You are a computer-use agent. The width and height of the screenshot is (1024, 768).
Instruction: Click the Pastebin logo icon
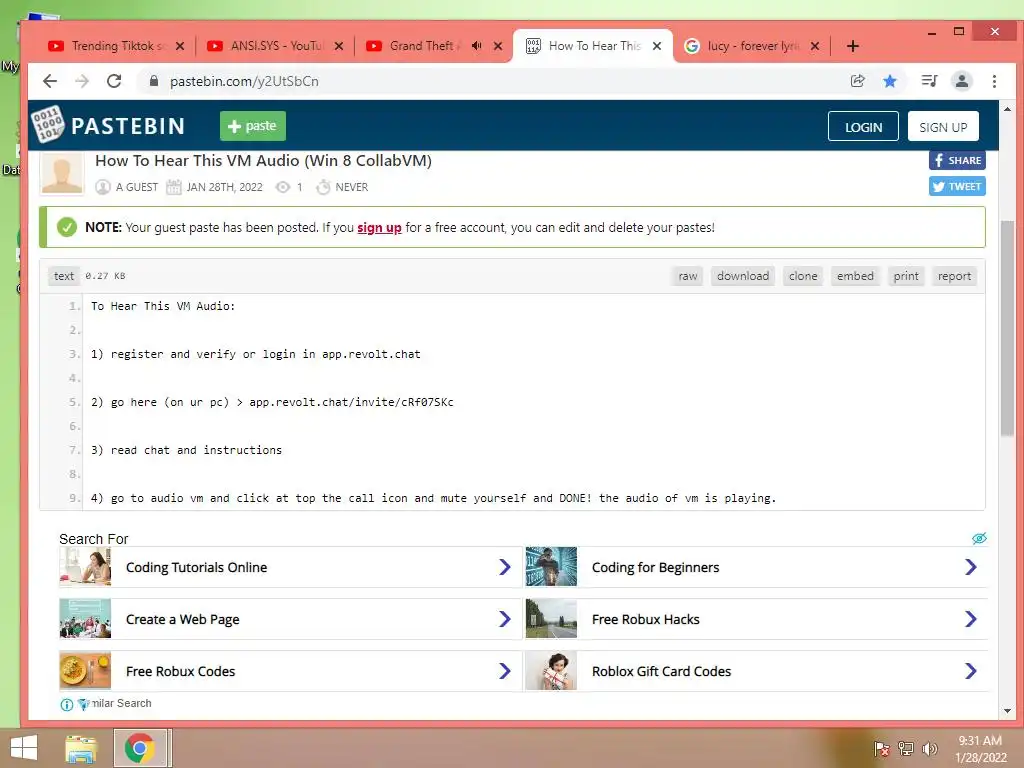48,124
